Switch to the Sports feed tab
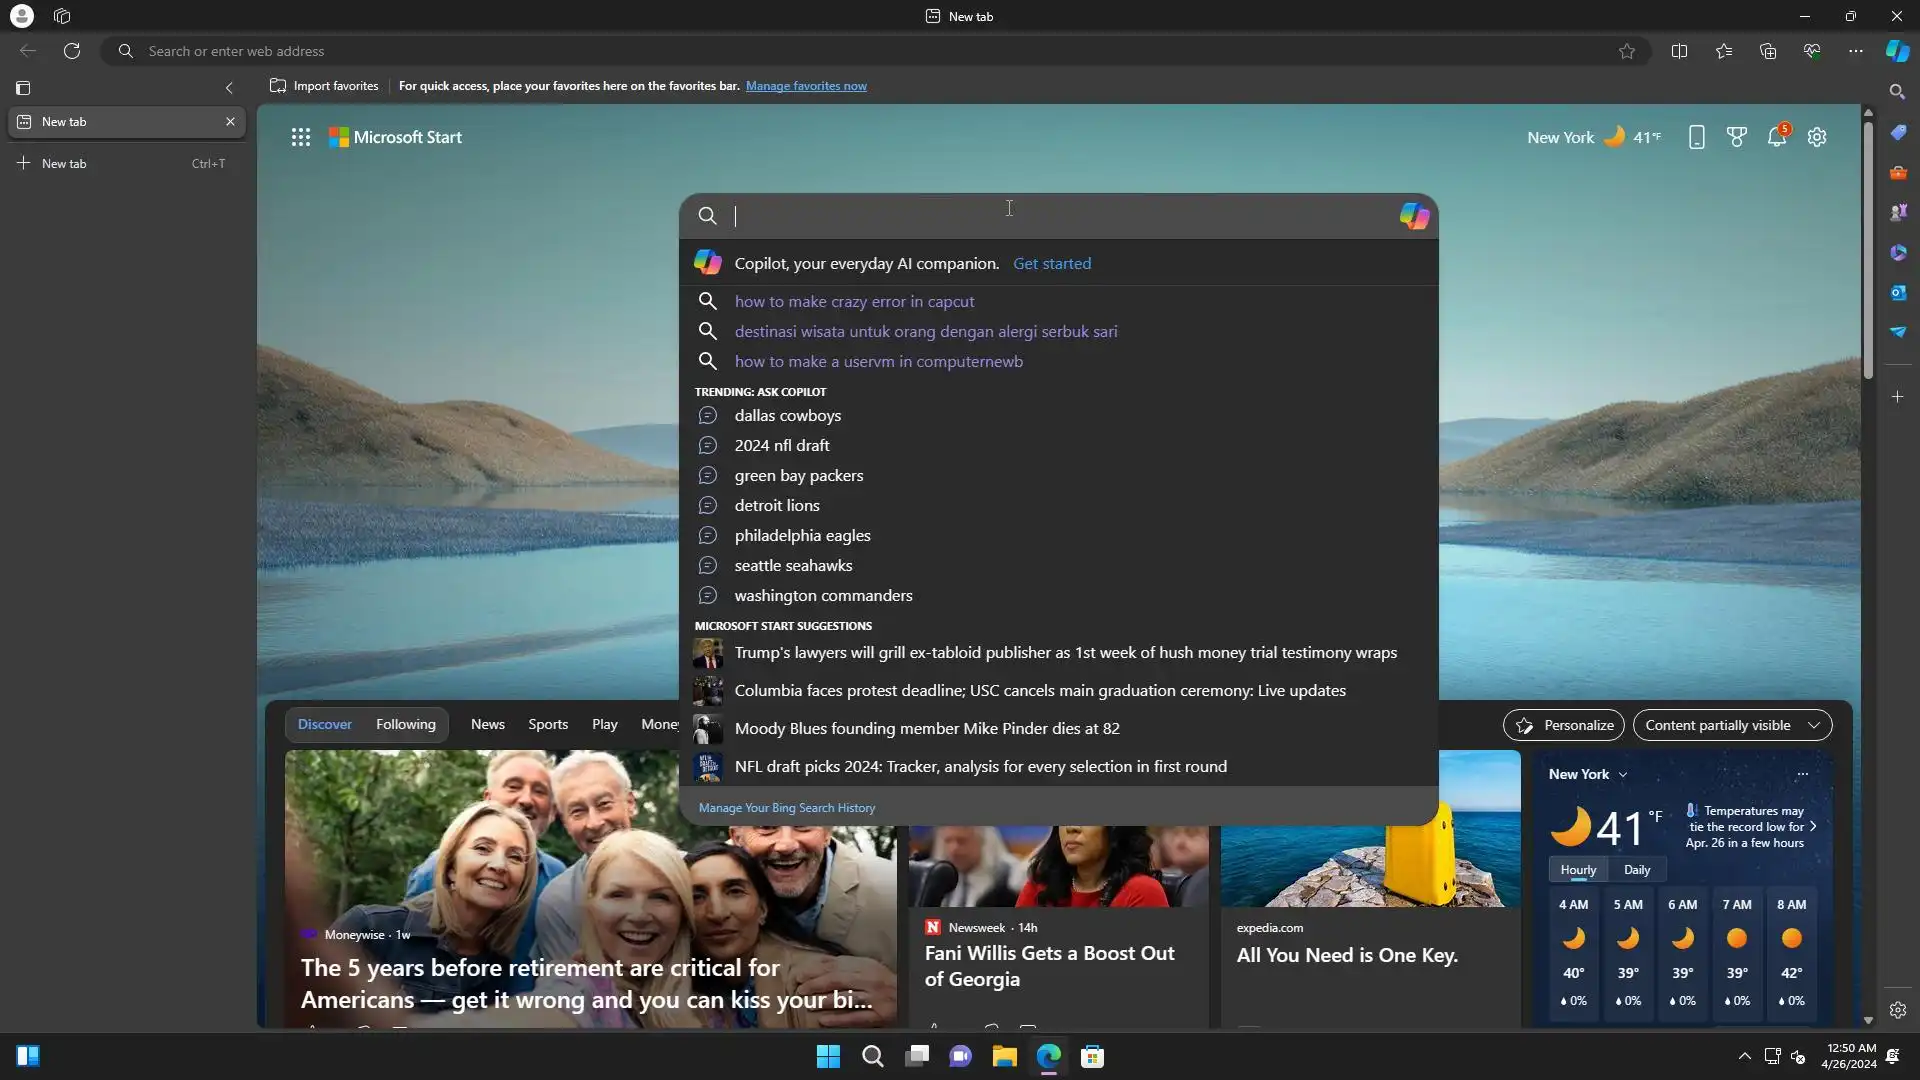The height and width of the screenshot is (1080, 1920). [x=548, y=724]
